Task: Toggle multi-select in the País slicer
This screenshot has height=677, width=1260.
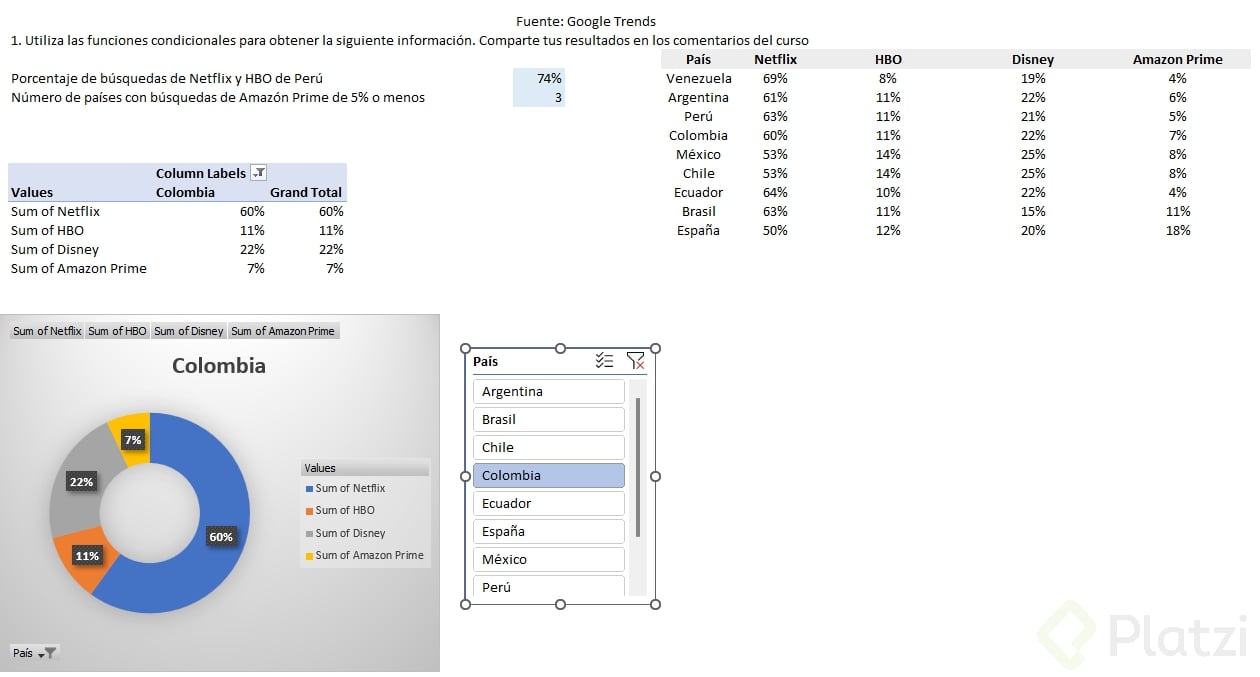Action: point(604,361)
